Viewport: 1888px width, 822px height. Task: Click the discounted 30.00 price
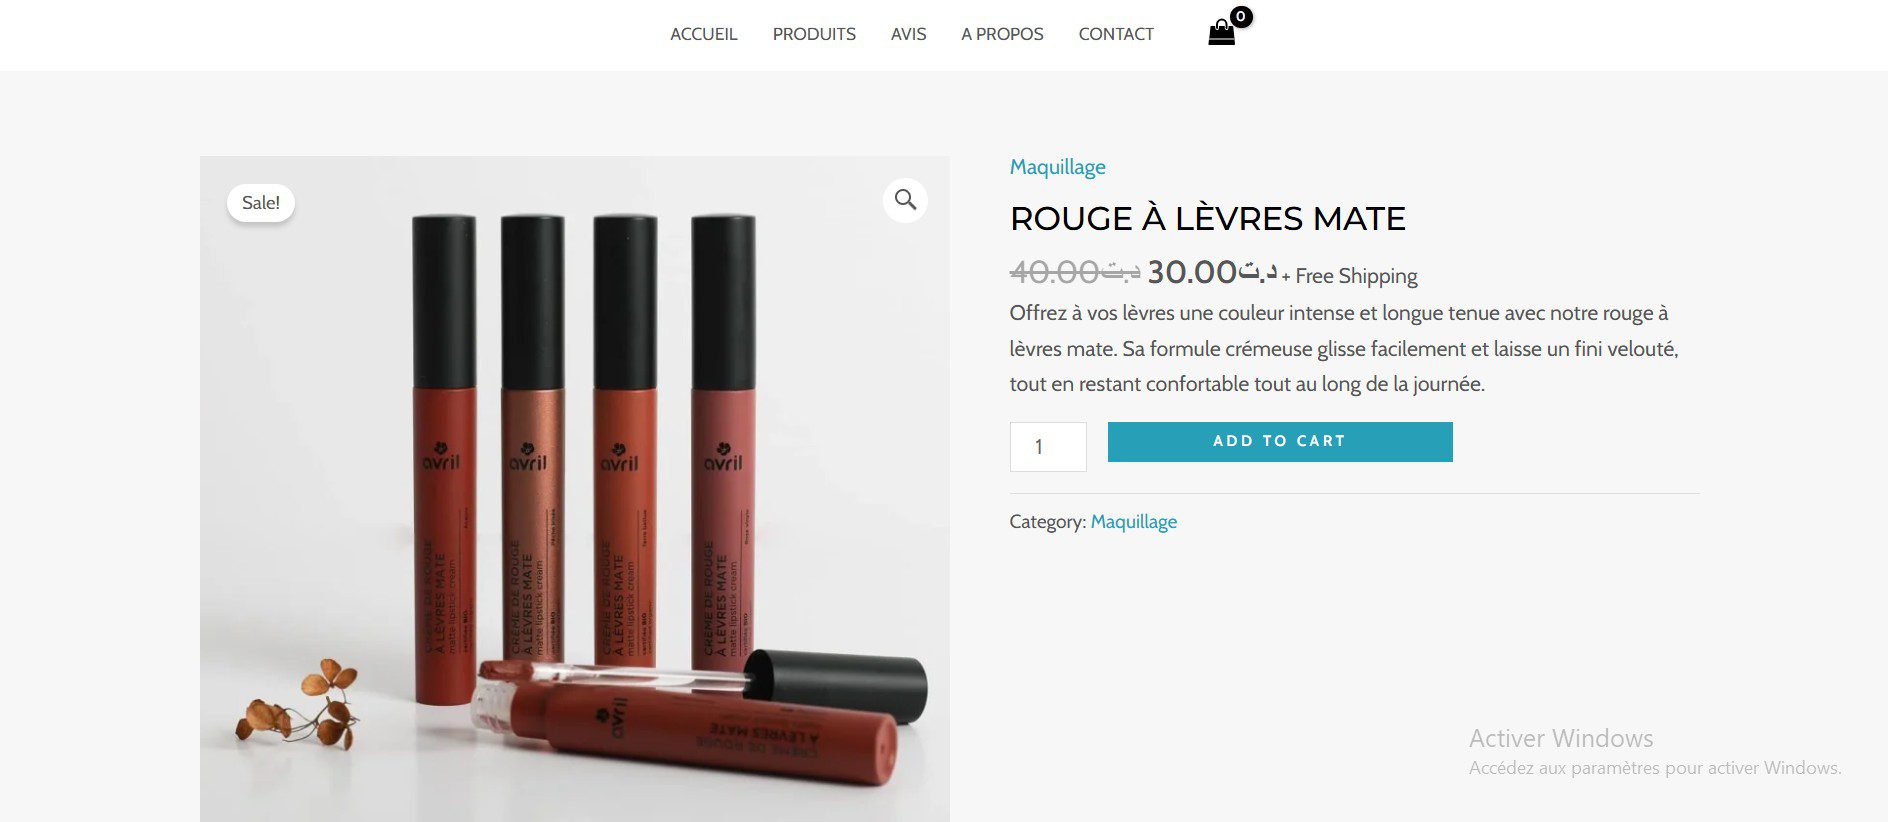click(x=1212, y=271)
